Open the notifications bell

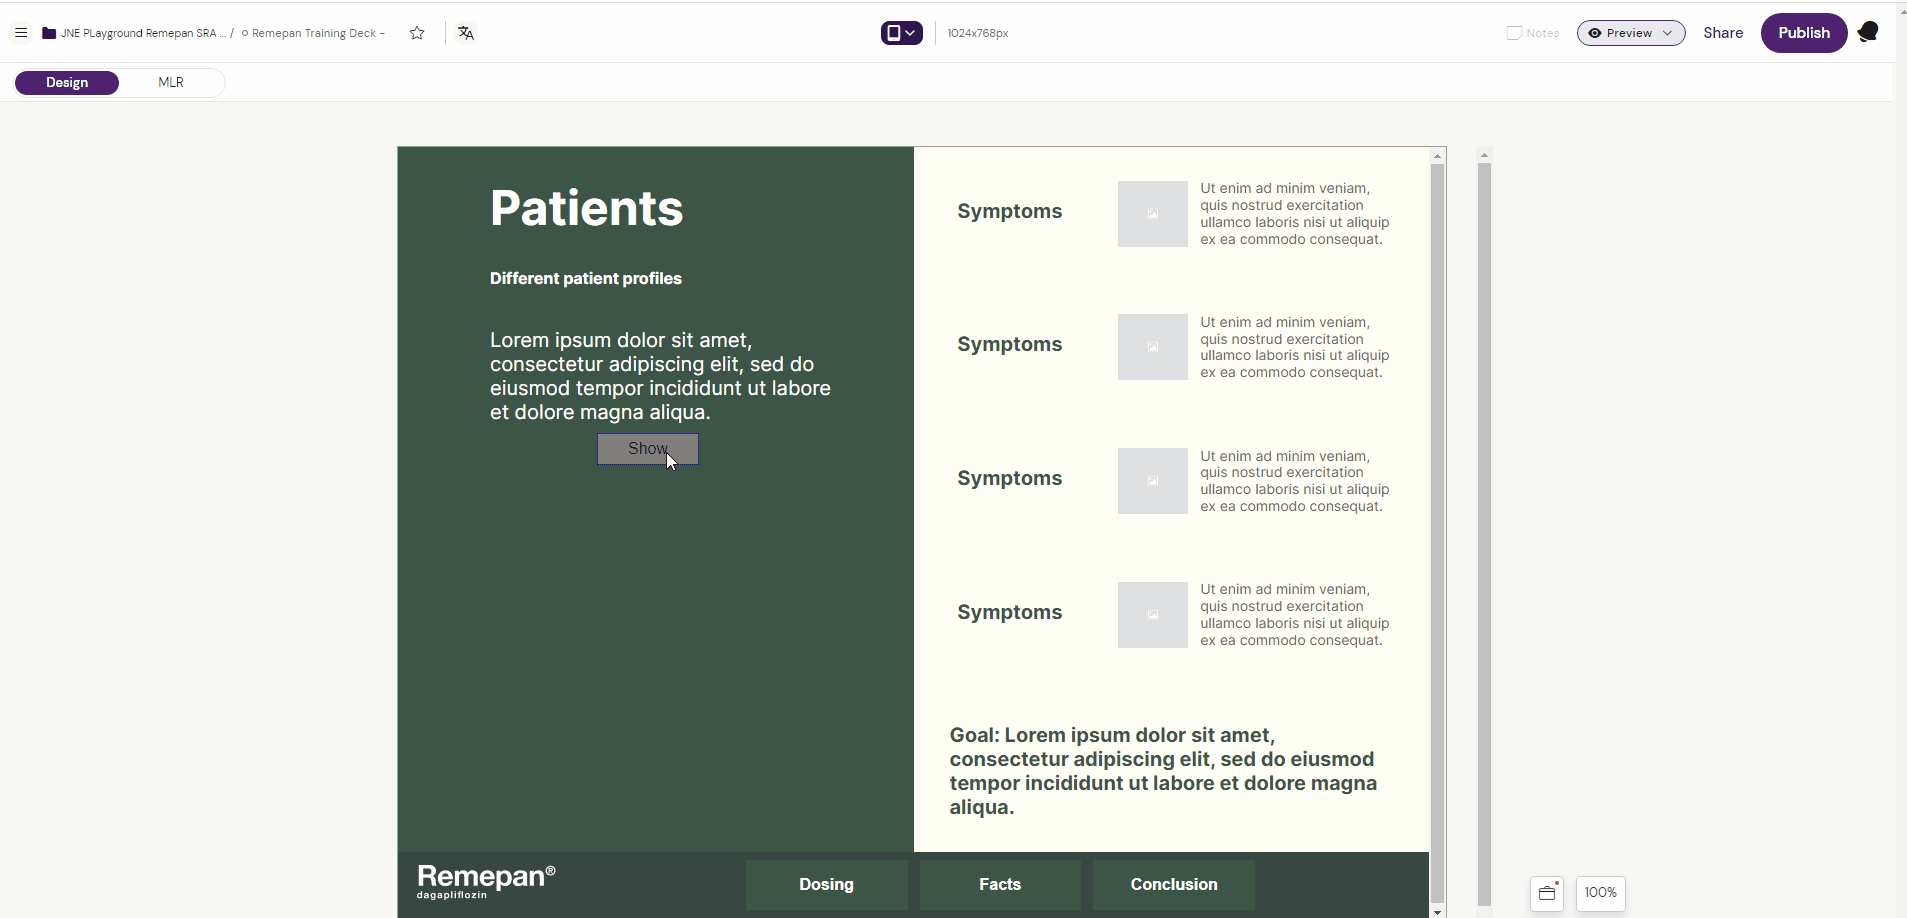click(1867, 33)
